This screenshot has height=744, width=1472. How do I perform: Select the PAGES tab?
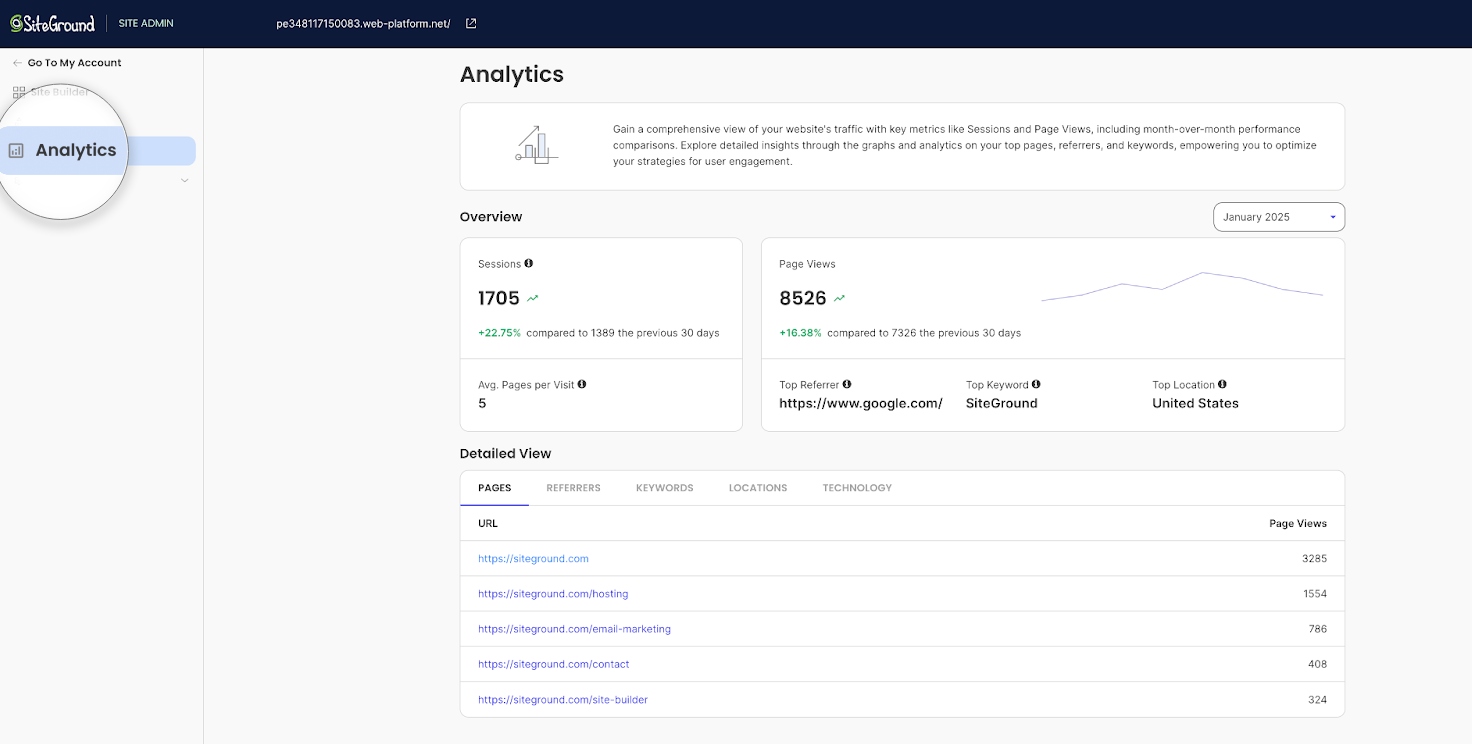pyautogui.click(x=494, y=488)
